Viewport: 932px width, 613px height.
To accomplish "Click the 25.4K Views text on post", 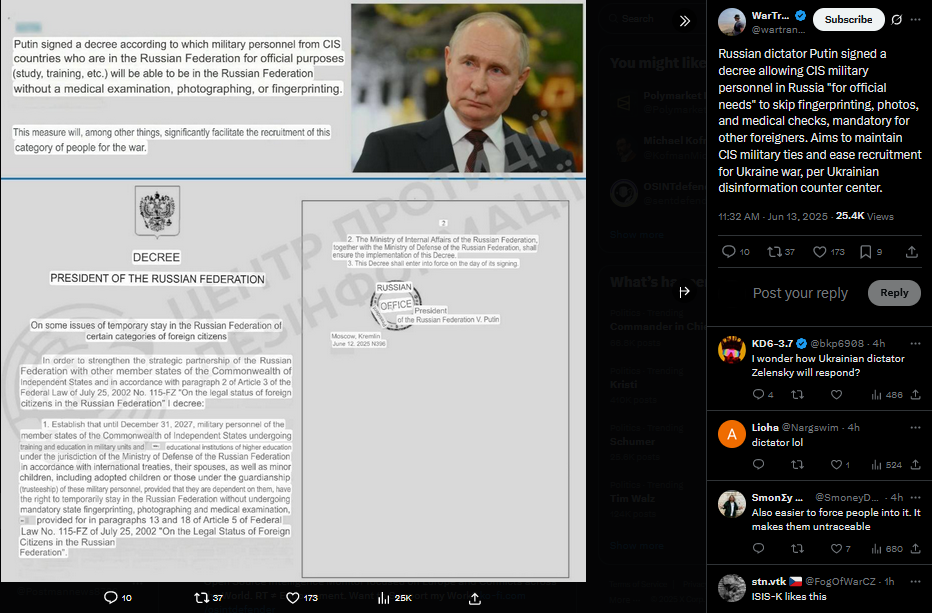I will pos(864,216).
